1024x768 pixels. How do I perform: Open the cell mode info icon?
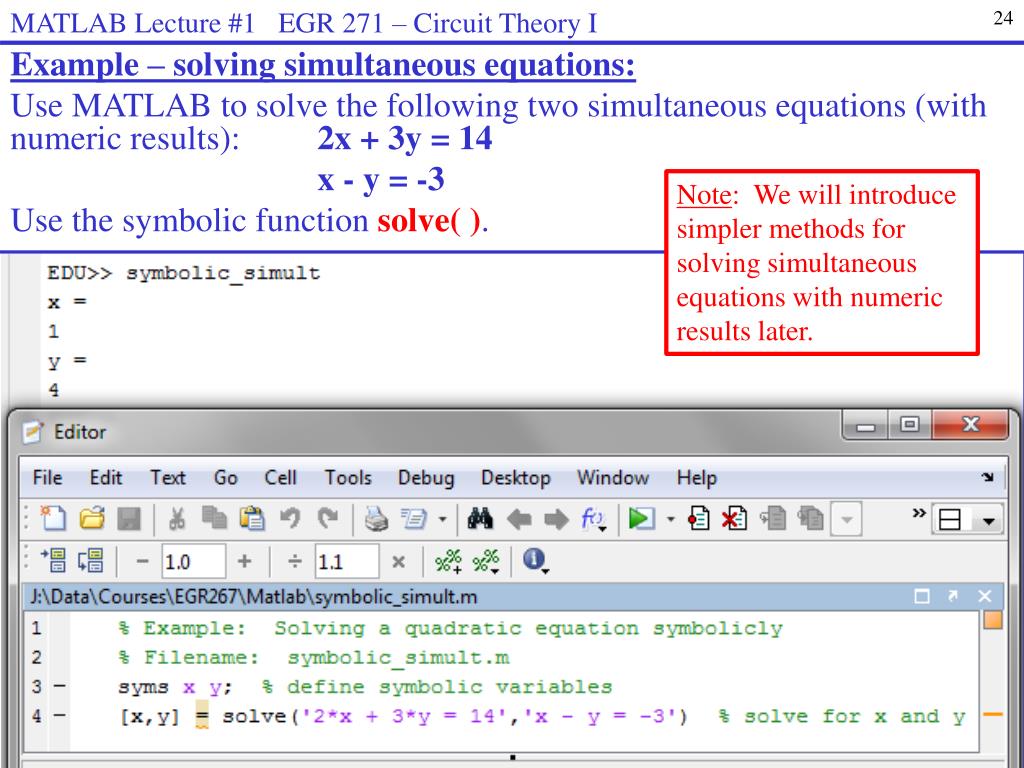(536, 560)
